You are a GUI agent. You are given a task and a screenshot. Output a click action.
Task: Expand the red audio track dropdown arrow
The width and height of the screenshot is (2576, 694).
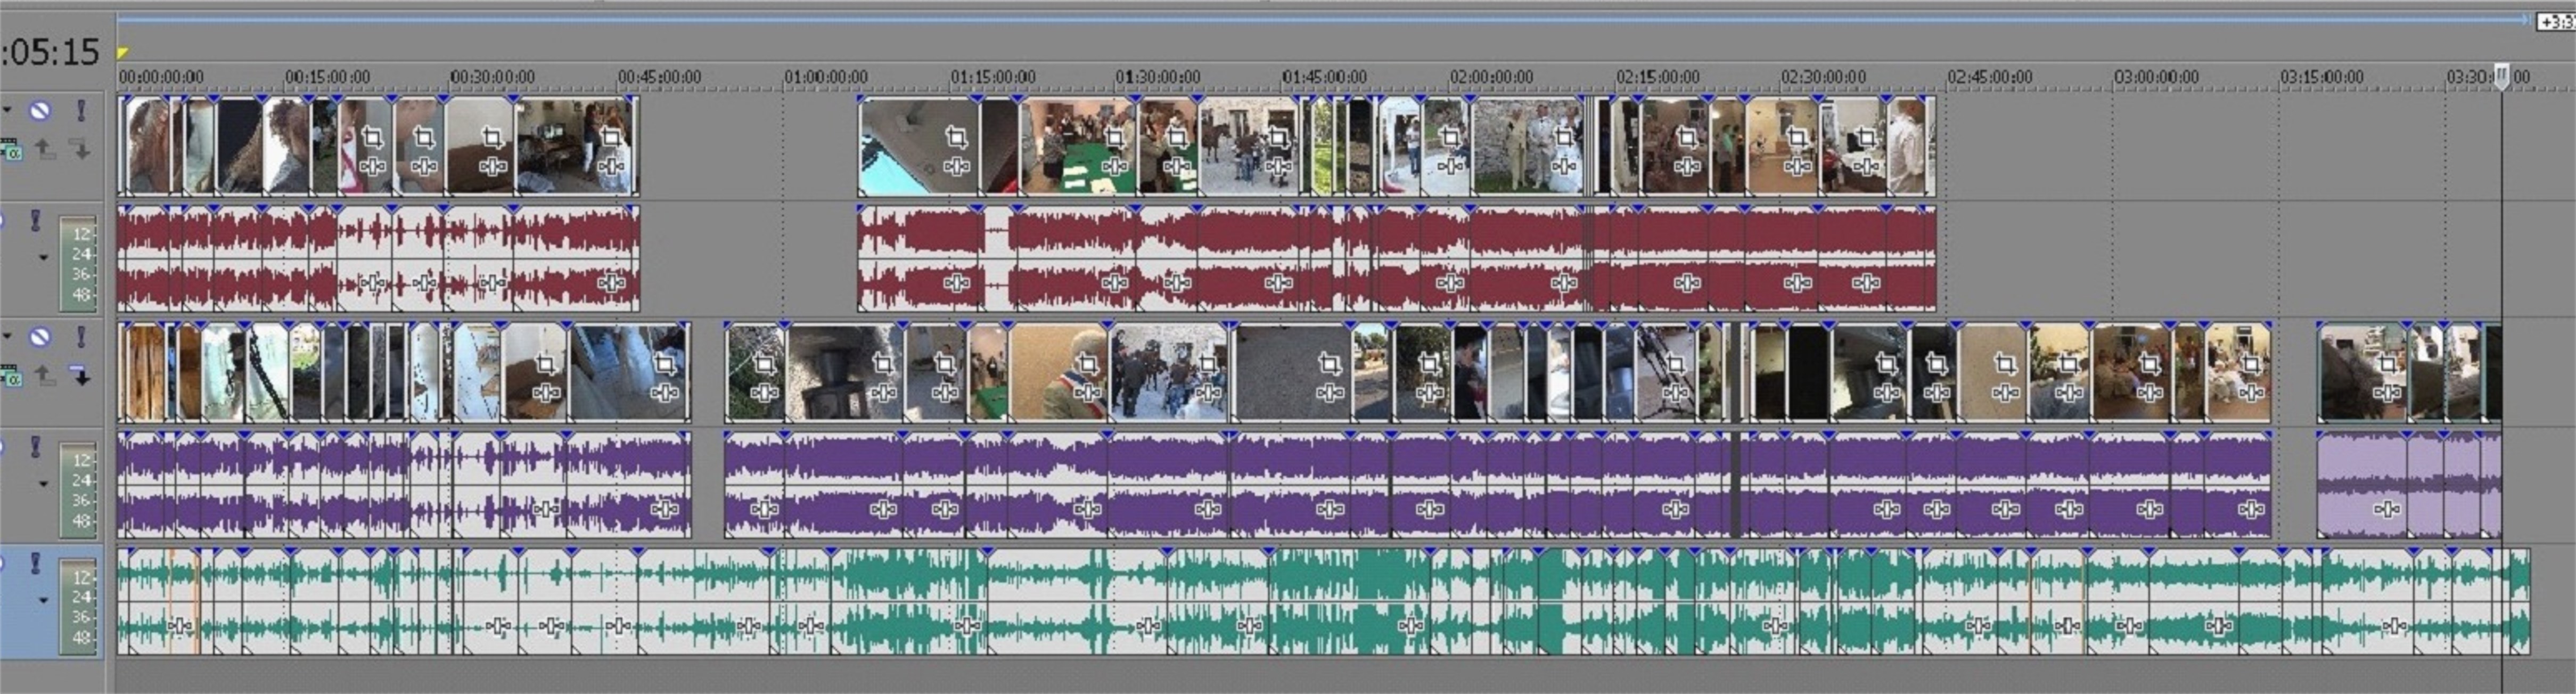point(43,258)
